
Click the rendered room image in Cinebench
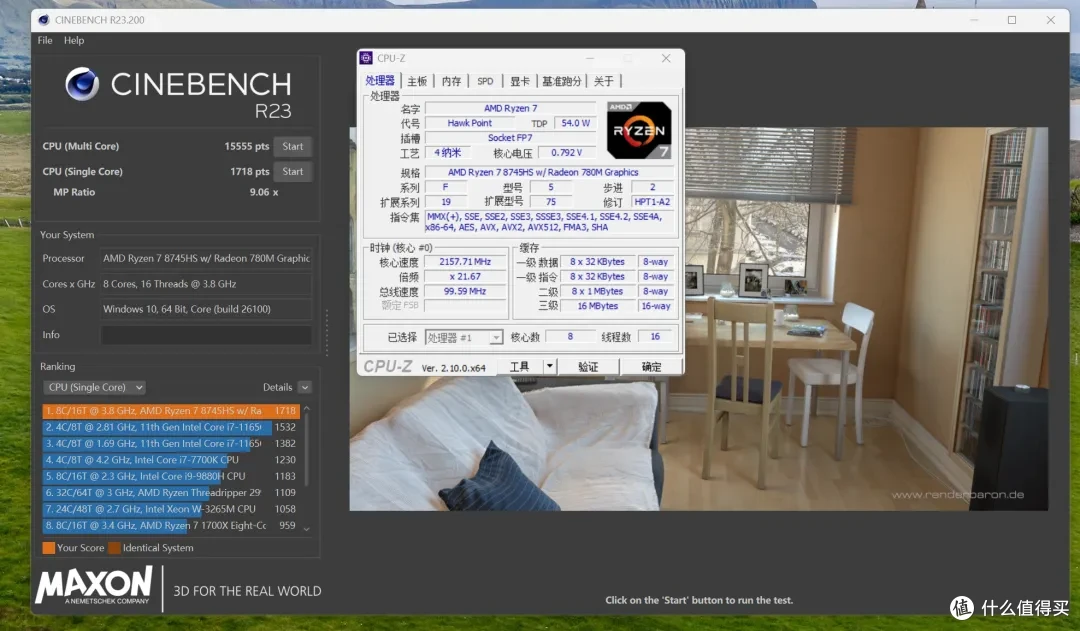[x=698, y=318]
